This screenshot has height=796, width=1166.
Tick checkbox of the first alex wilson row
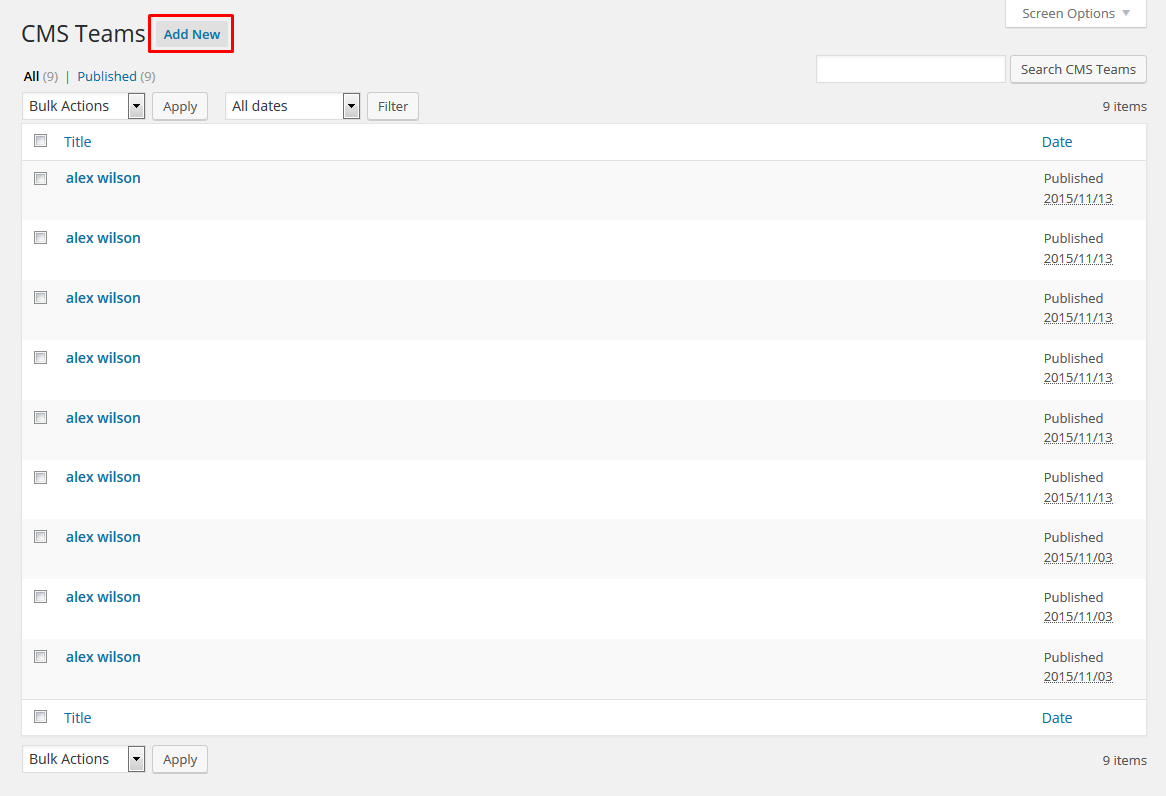(41, 179)
